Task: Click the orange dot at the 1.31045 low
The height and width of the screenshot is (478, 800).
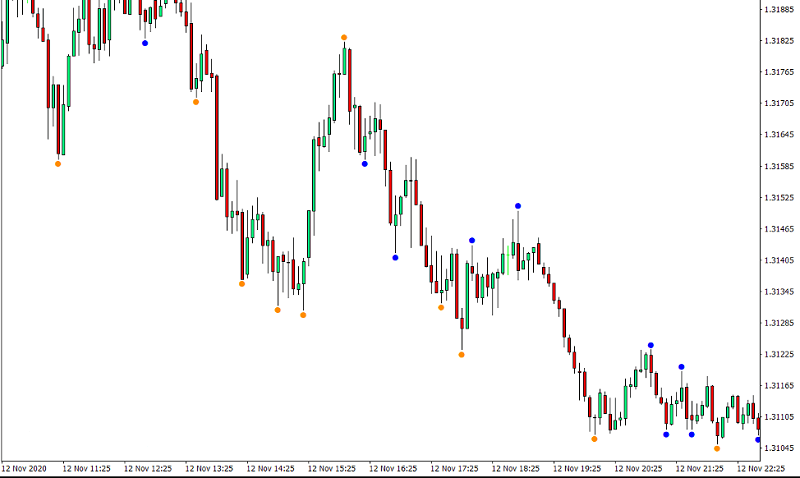Action: pyautogui.click(x=717, y=449)
